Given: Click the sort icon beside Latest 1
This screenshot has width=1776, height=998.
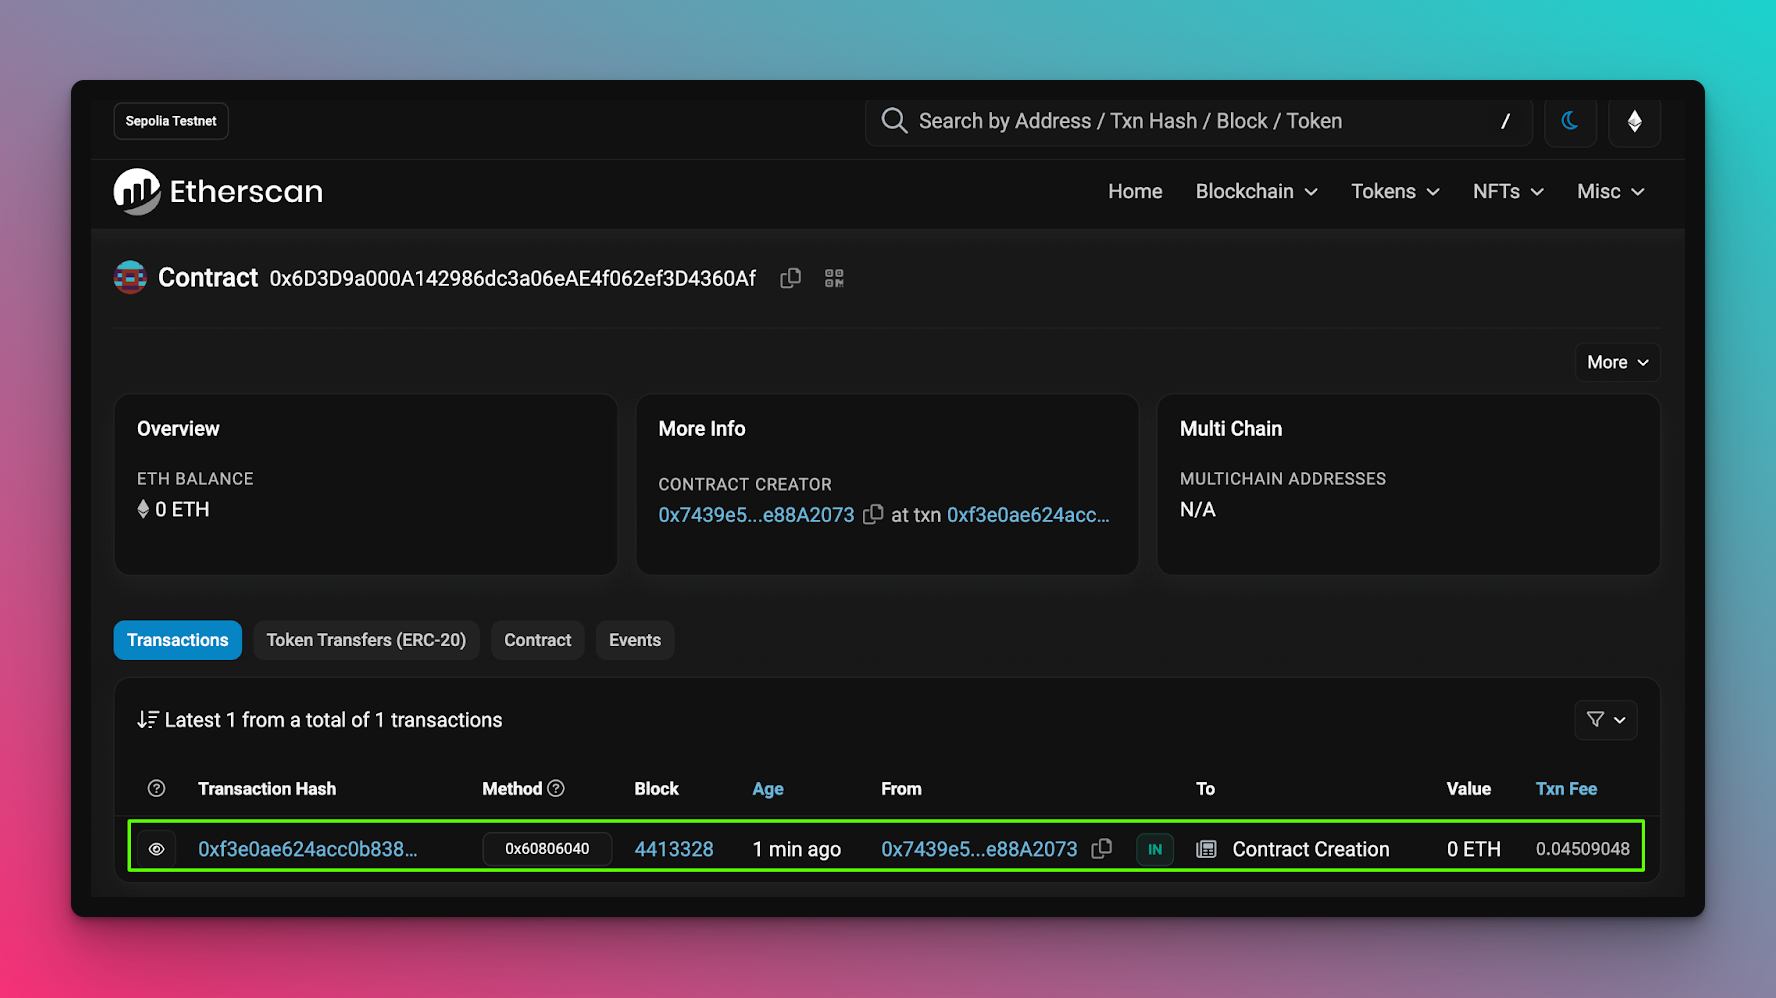Looking at the screenshot, I should click(x=147, y=720).
